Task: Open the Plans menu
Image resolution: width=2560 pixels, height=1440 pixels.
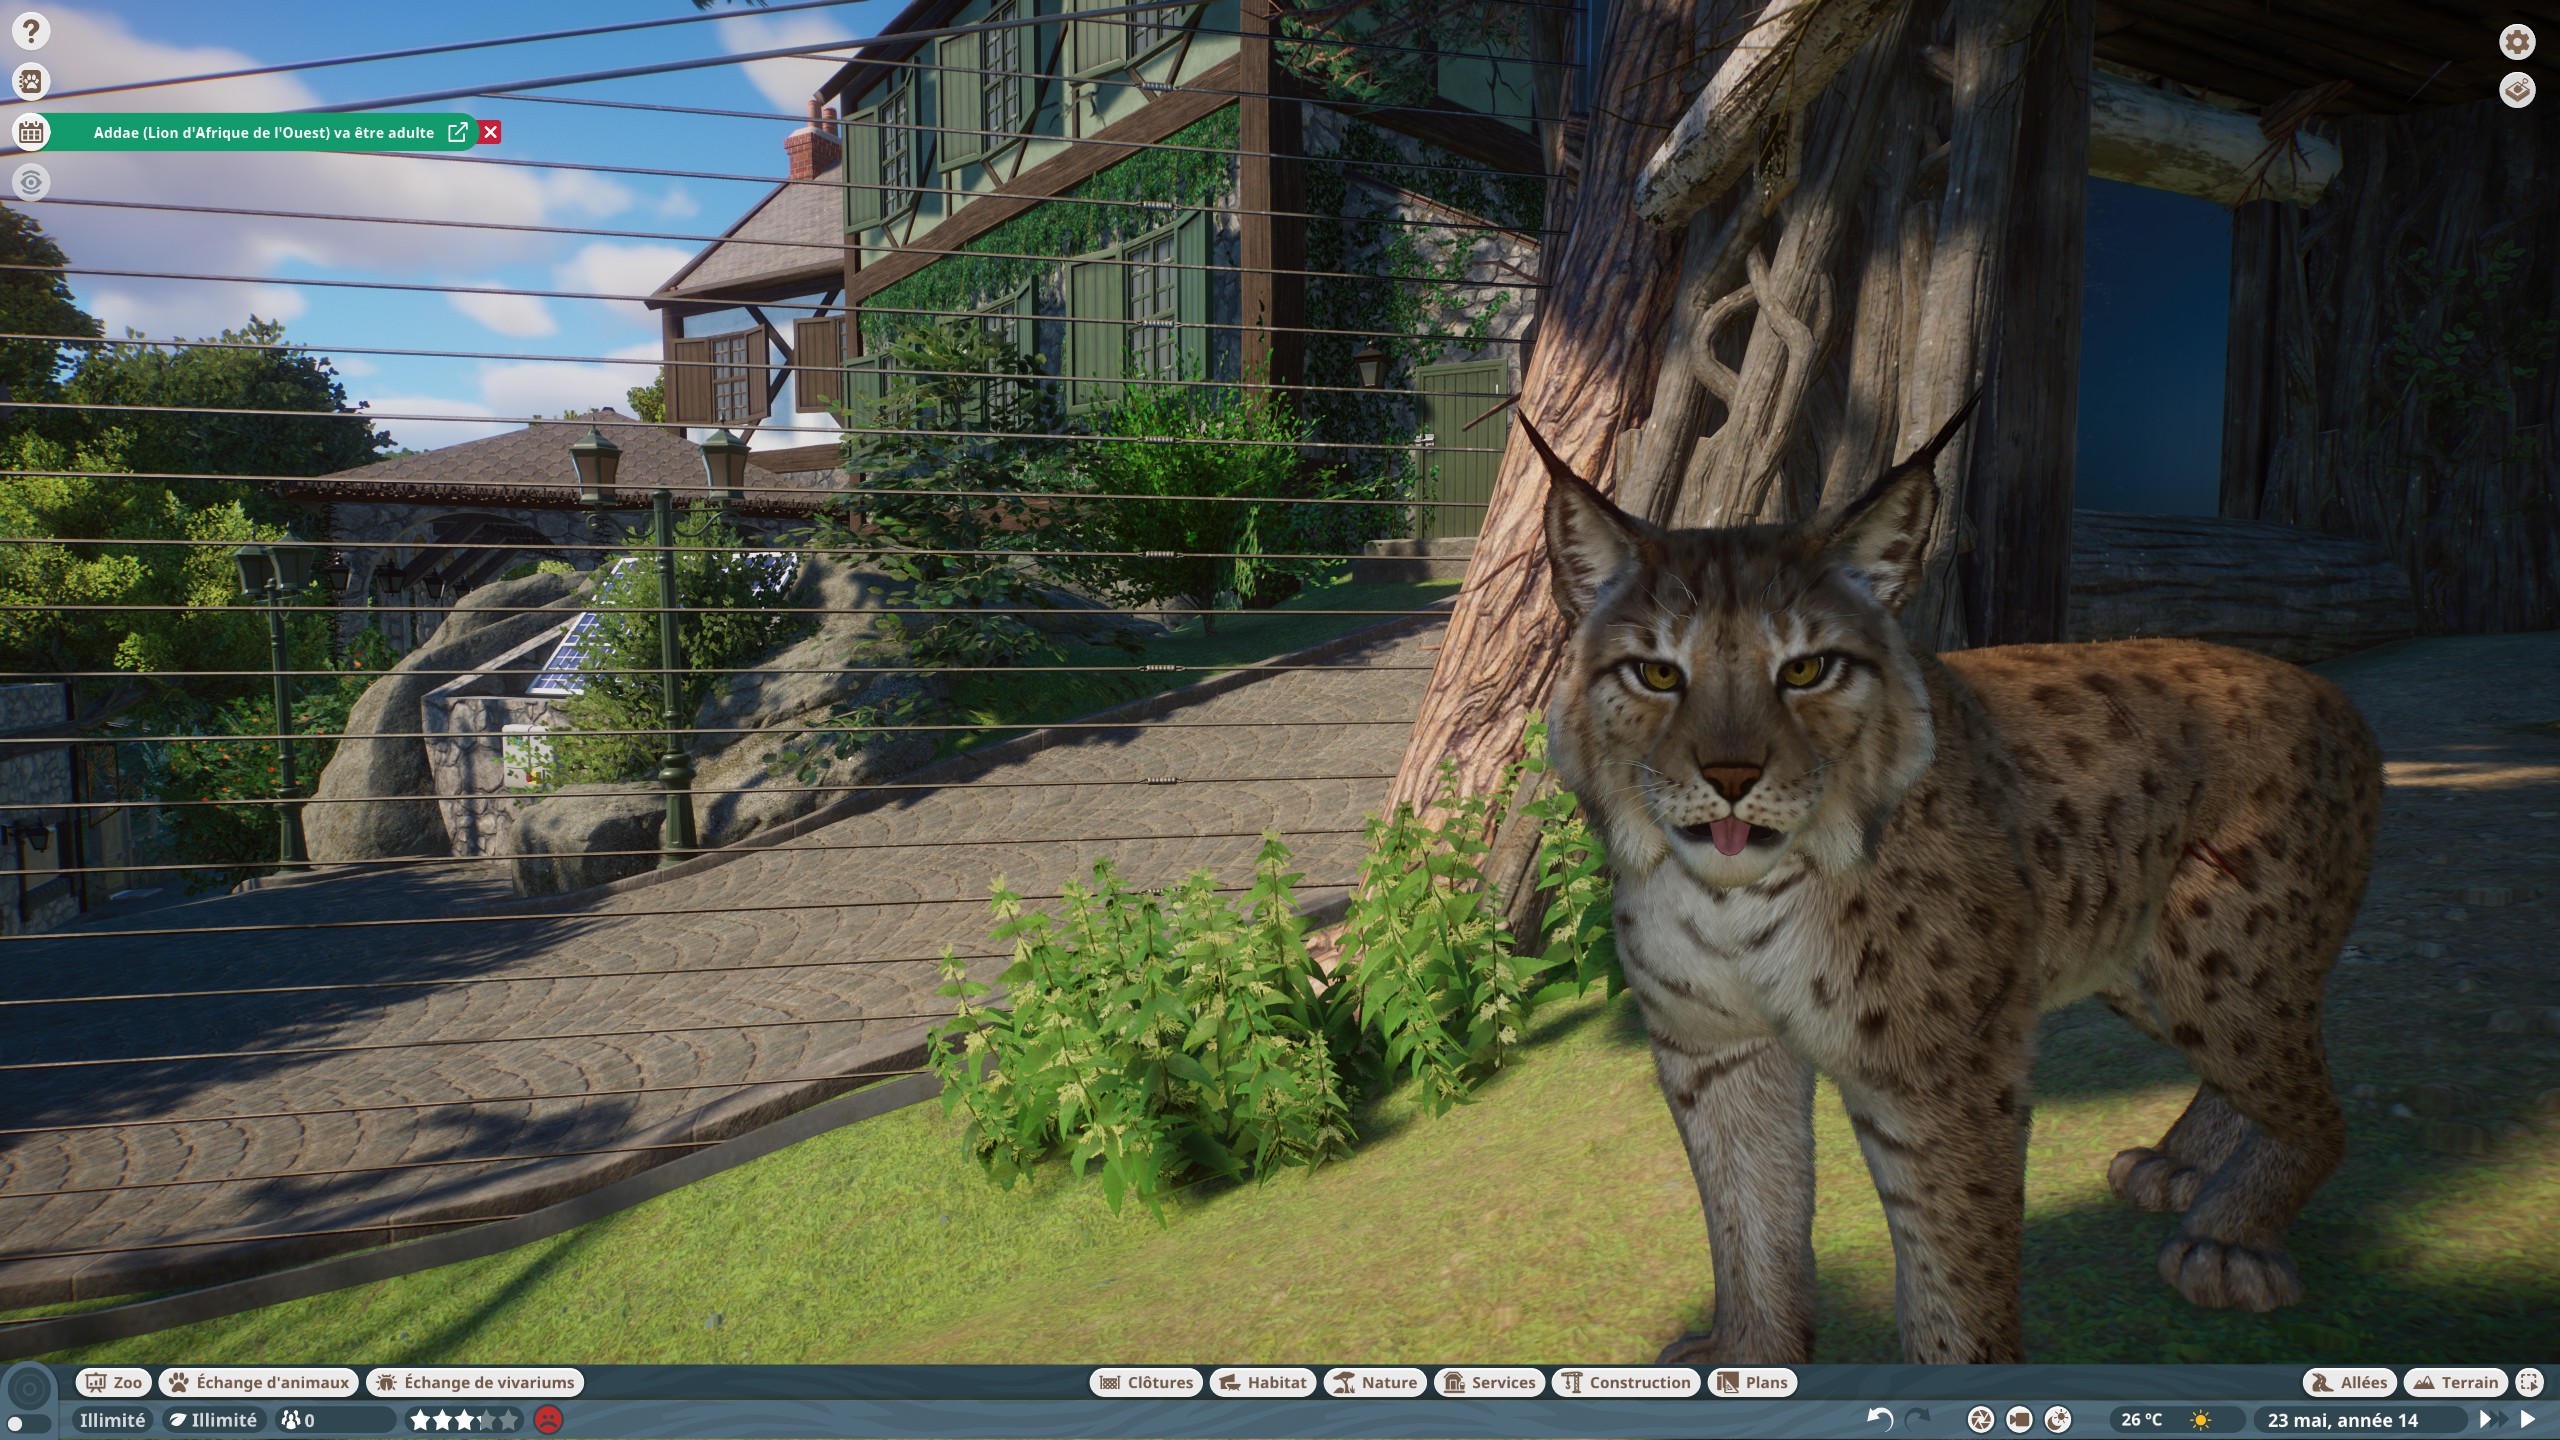Action: (x=1752, y=1382)
